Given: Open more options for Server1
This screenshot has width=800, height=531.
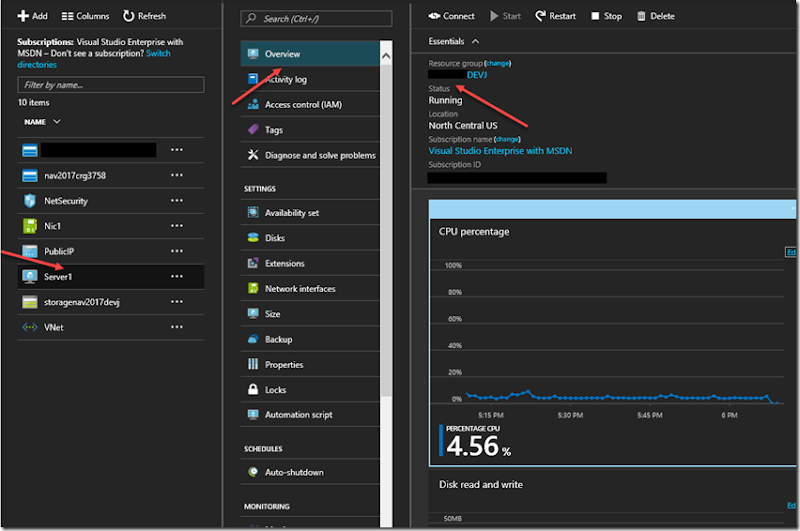Looking at the screenshot, I should pos(177,276).
